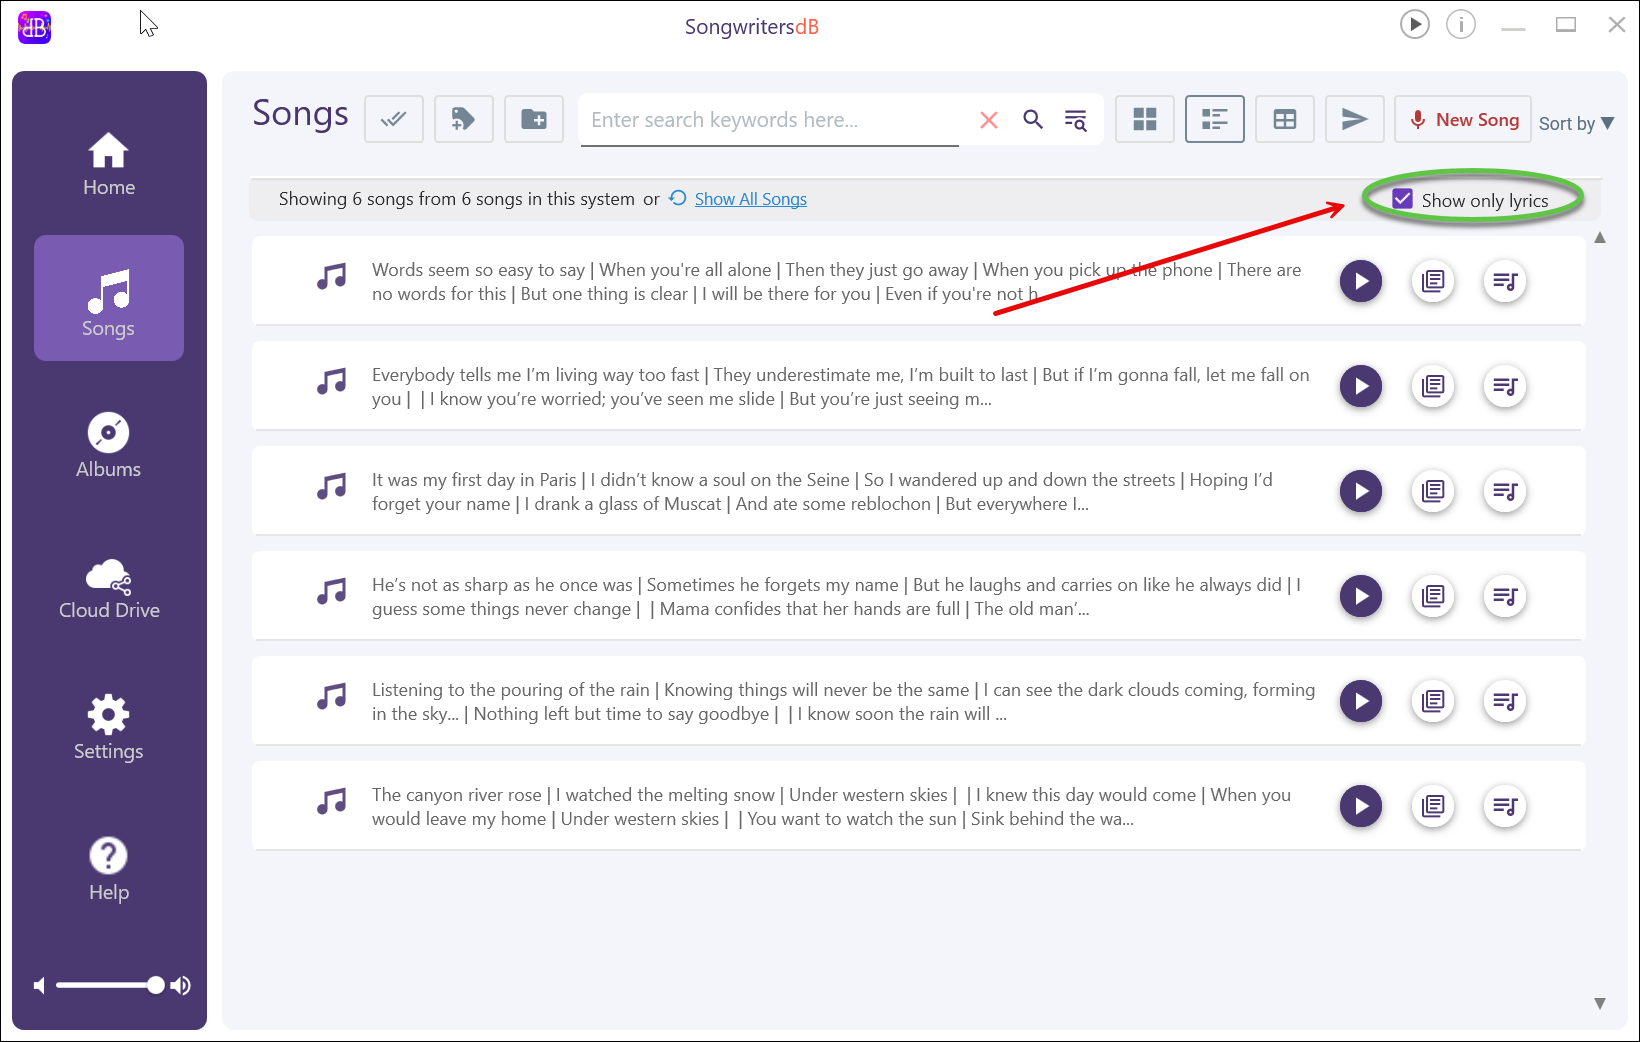Click the Show All Songs link

(750, 199)
